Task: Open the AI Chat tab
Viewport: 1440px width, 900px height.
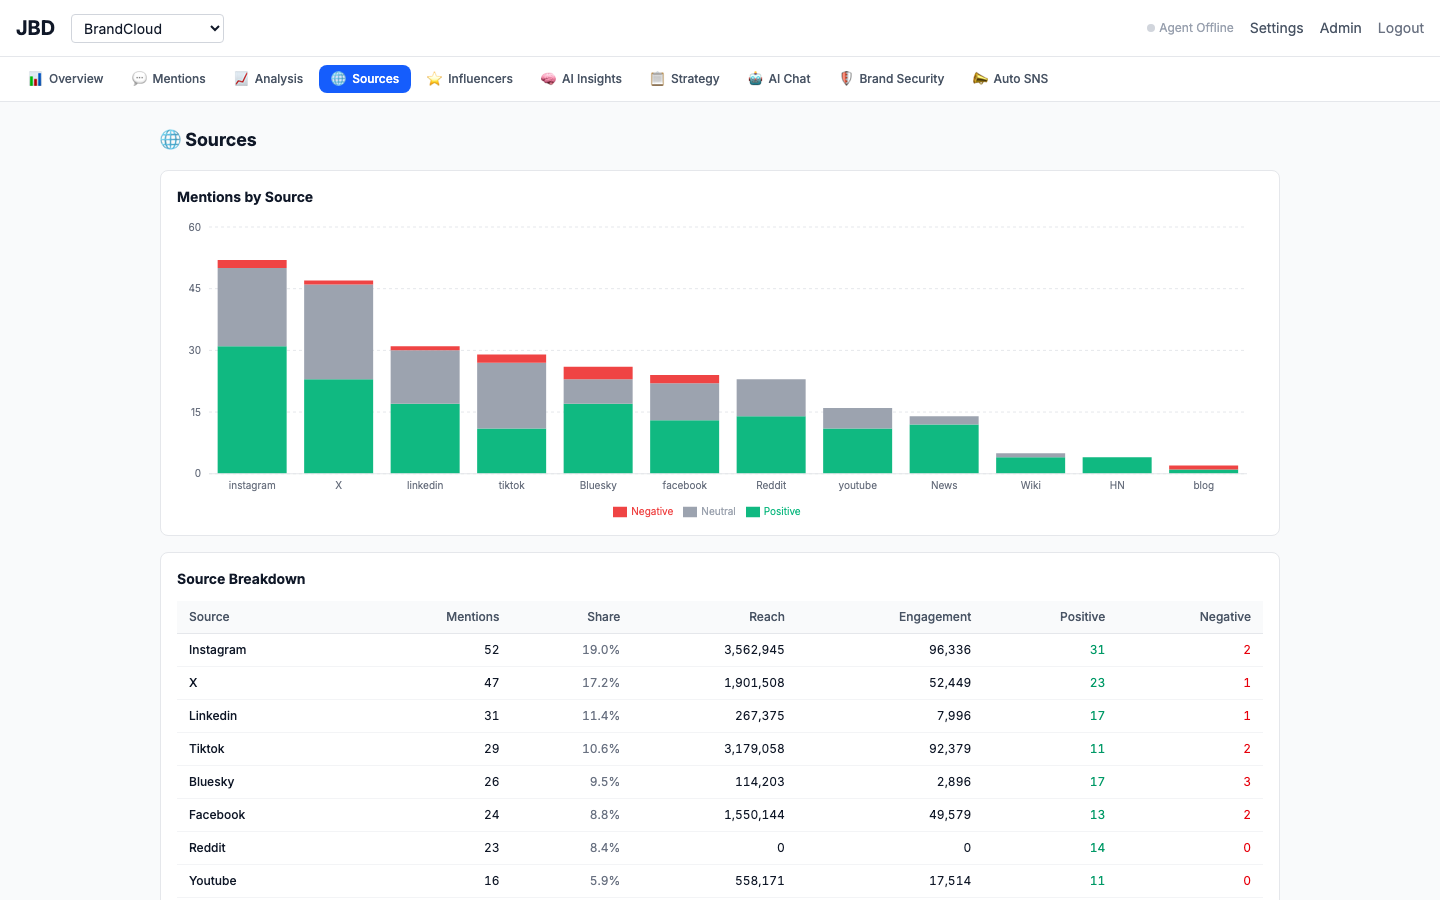Action: point(779,79)
